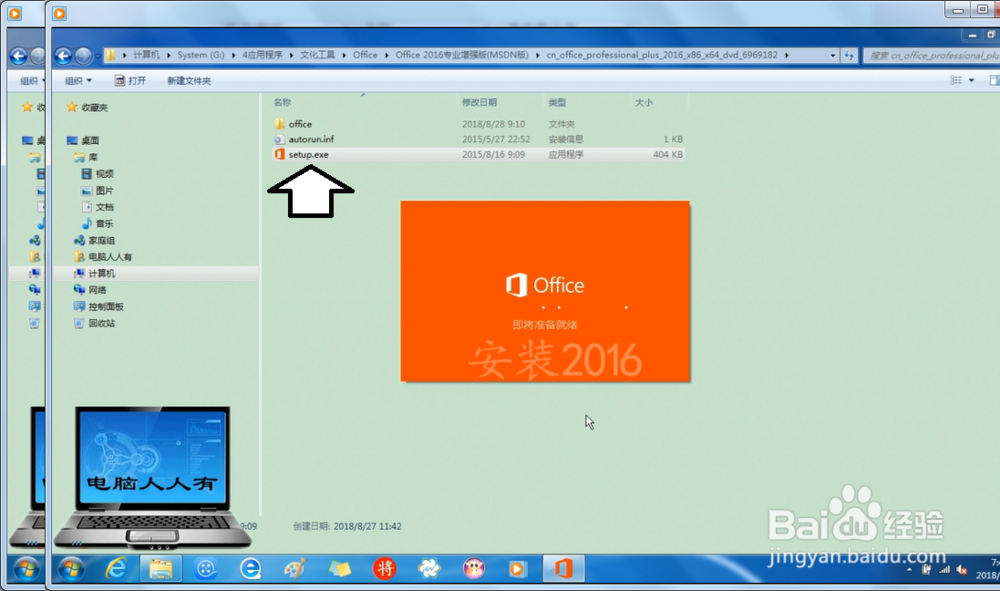Launch Internet Explorer from the taskbar
1000x591 pixels.
115,569
